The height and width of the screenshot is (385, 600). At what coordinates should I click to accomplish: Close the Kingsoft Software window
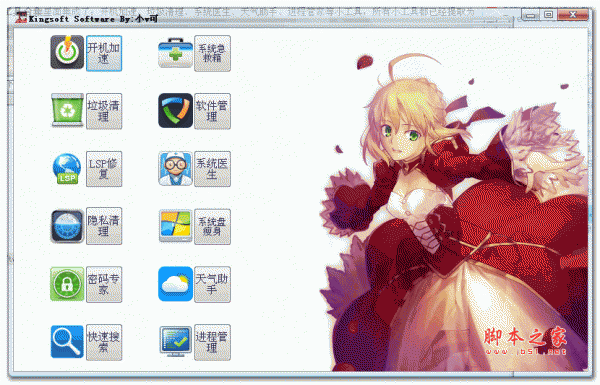[x=572, y=15]
